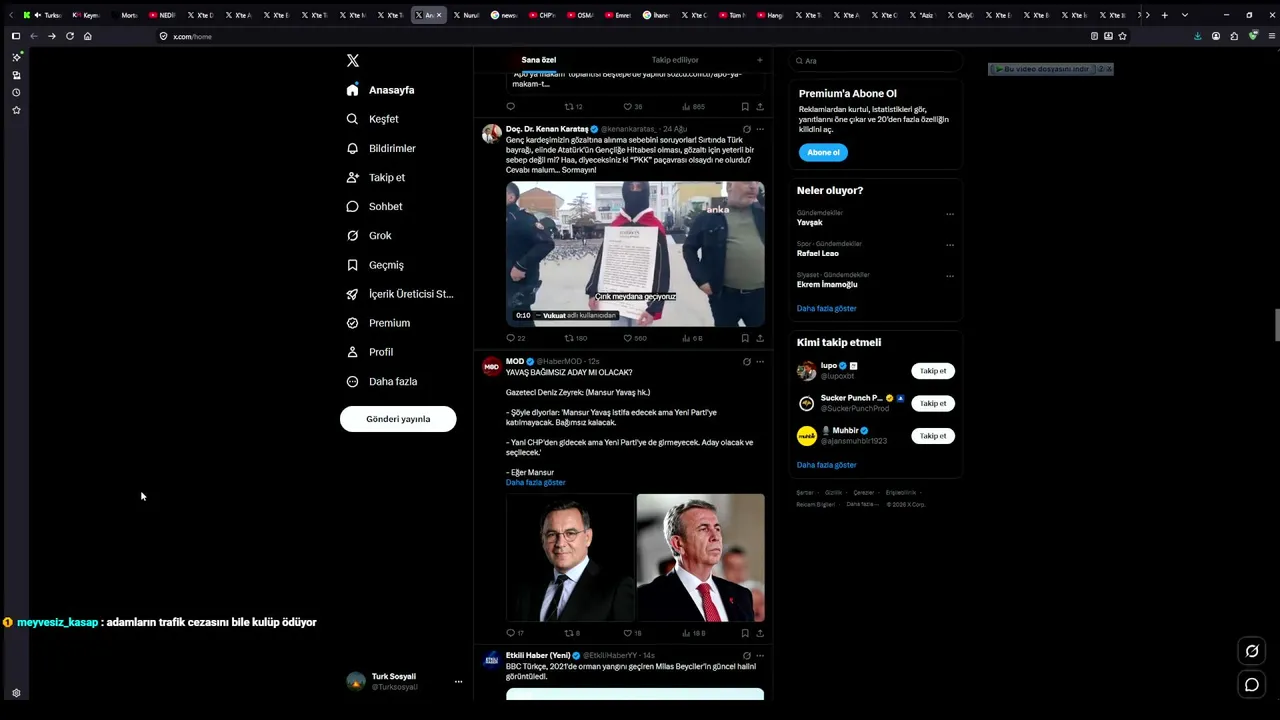Like the HaberMOD post

click(627, 633)
